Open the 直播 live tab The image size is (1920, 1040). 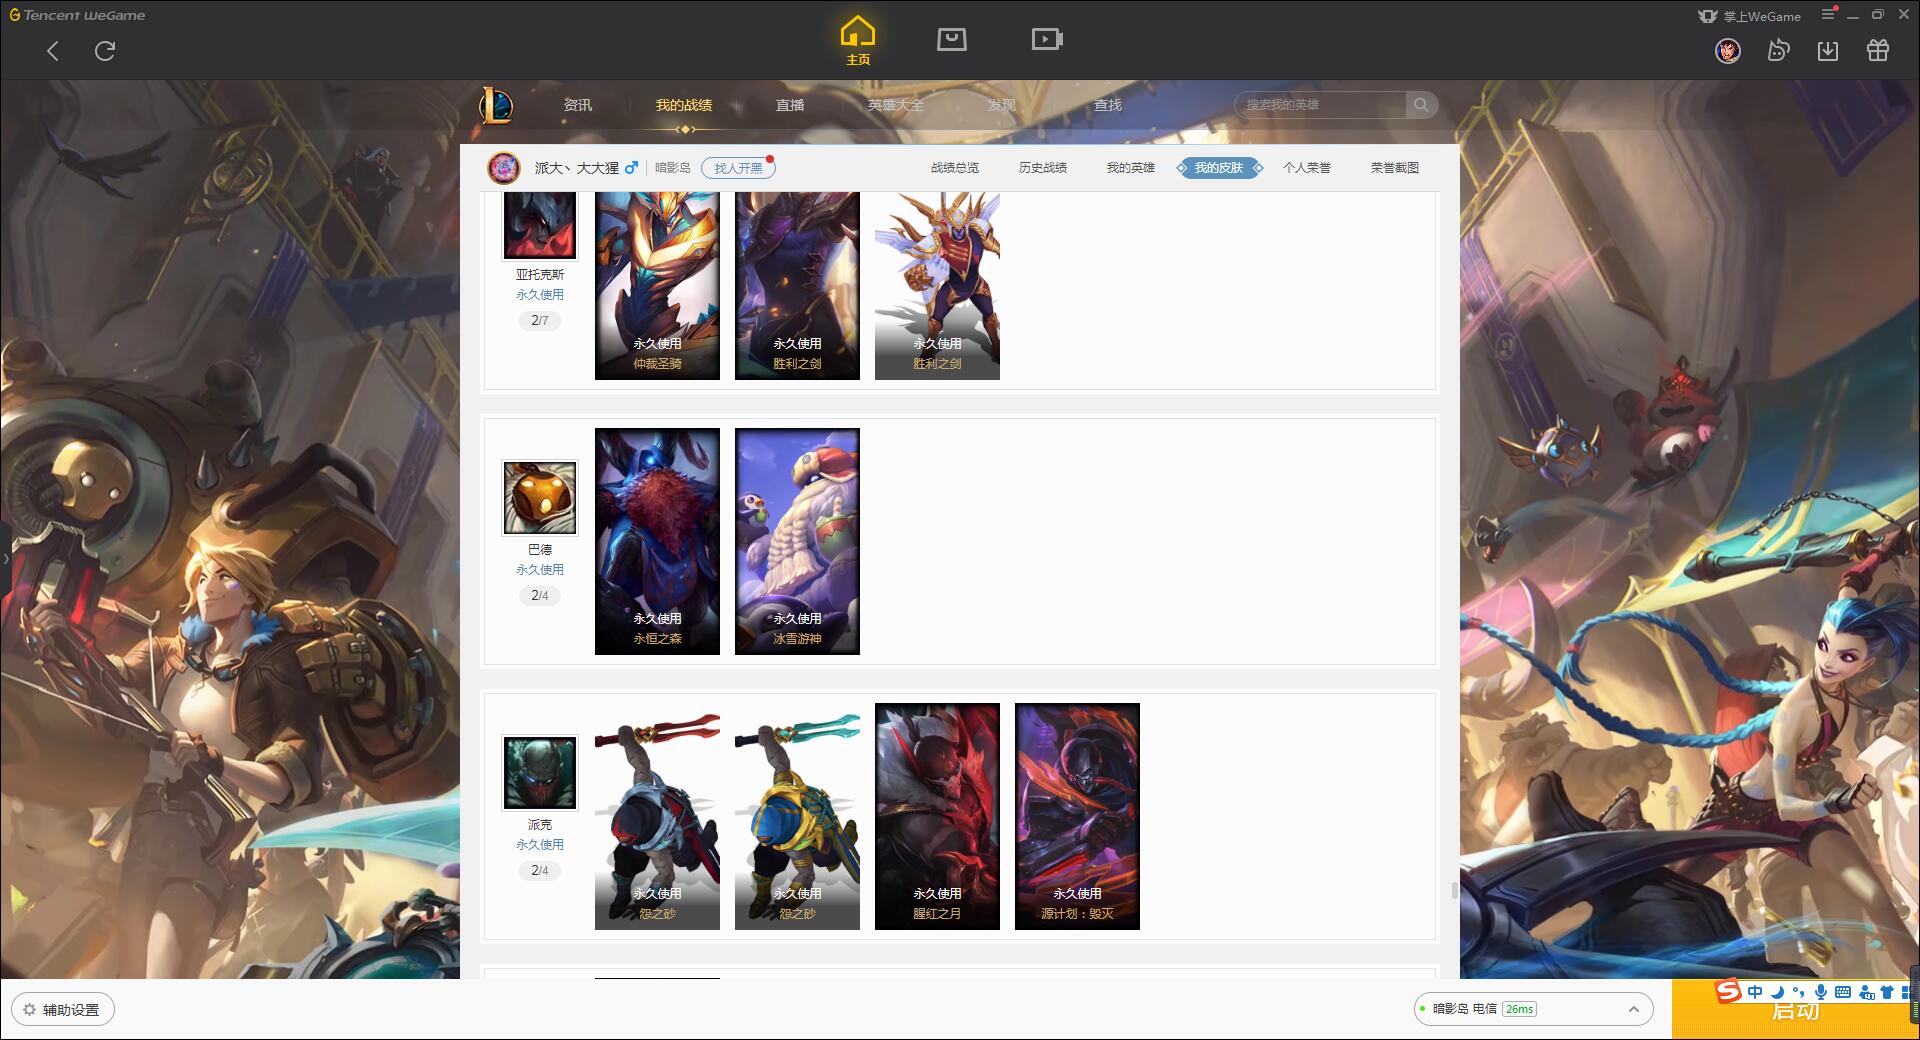coord(790,105)
